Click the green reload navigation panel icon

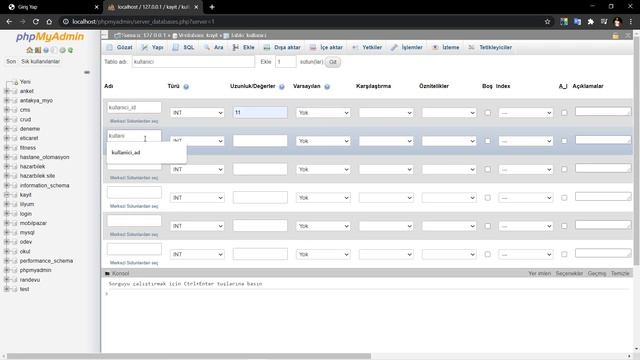tap(70, 50)
